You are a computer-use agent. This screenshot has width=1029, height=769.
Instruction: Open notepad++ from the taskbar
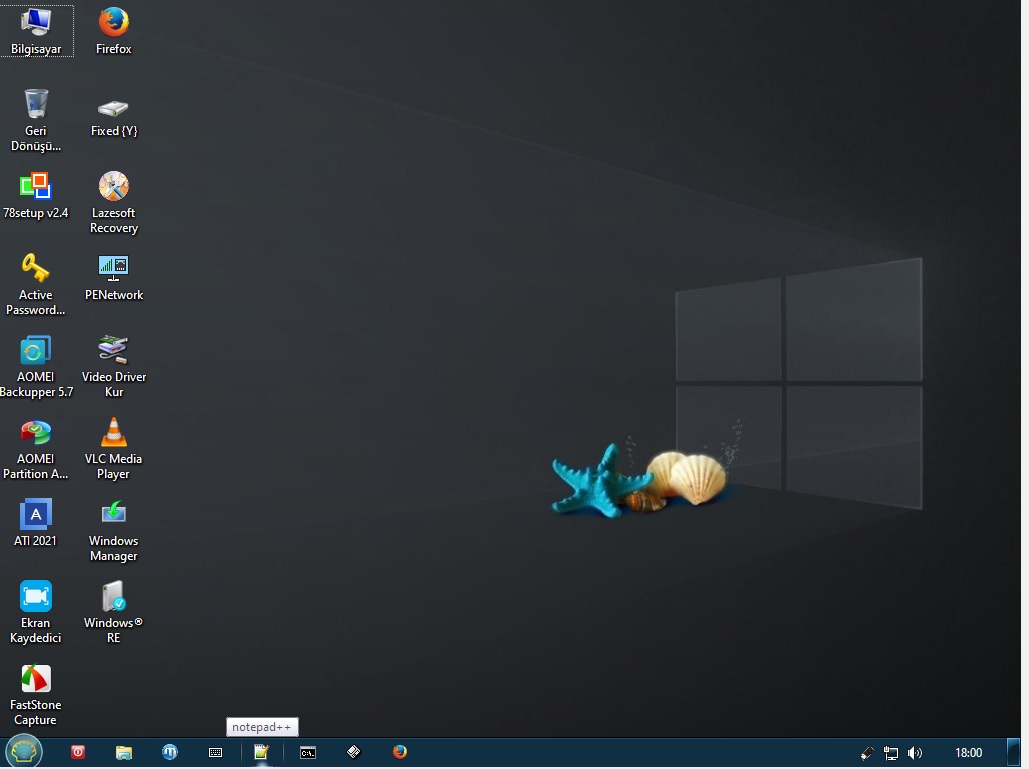(x=262, y=752)
